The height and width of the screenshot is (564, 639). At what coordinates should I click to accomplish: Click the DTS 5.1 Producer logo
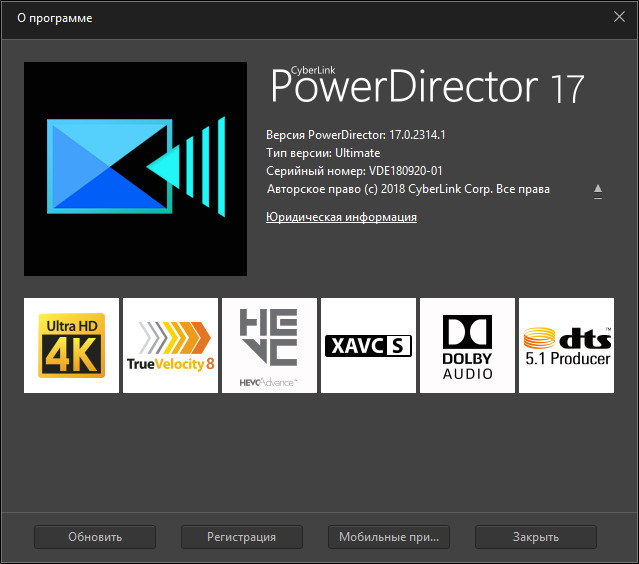566,345
